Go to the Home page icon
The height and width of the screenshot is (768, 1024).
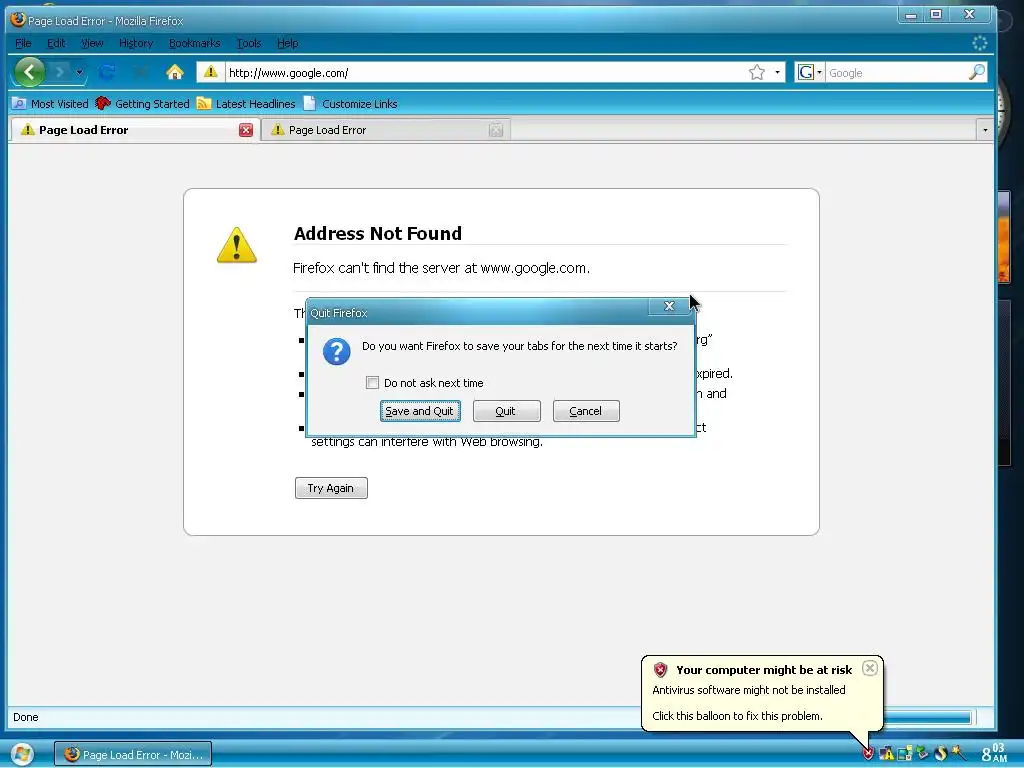(x=174, y=72)
